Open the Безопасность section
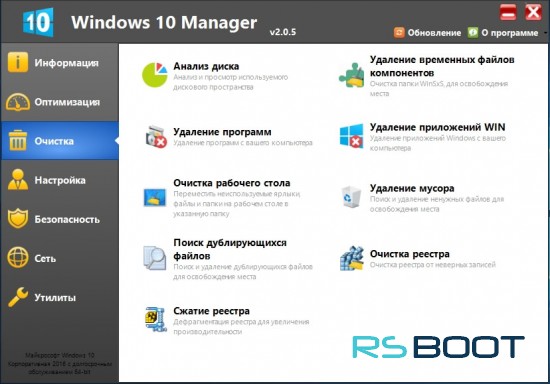This screenshot has width=550, height=384. [x=60, y=219]
